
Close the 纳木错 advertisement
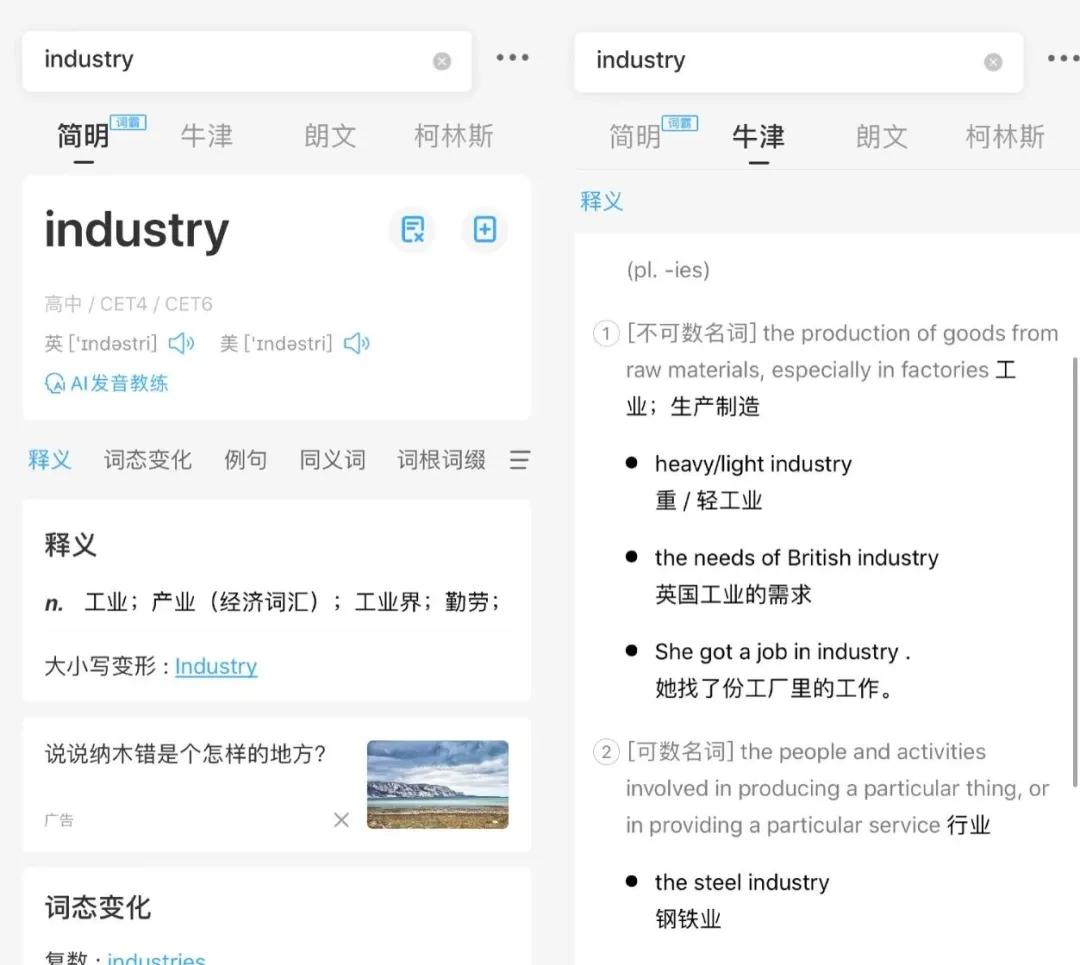pyautogui.click(x=340, y=819)
